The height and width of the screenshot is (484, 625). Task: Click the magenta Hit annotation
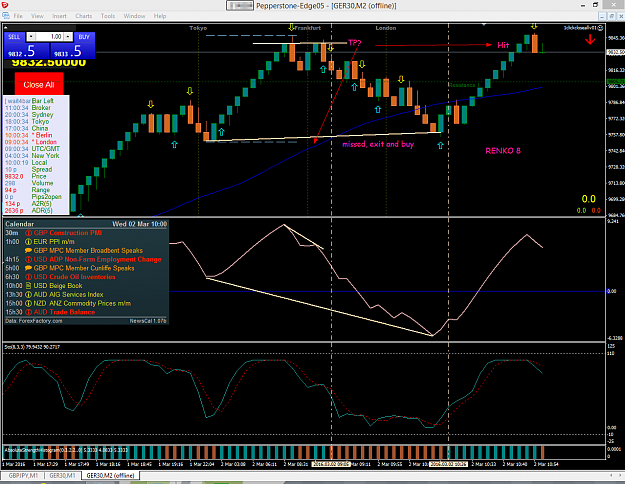tap(503, 45)
